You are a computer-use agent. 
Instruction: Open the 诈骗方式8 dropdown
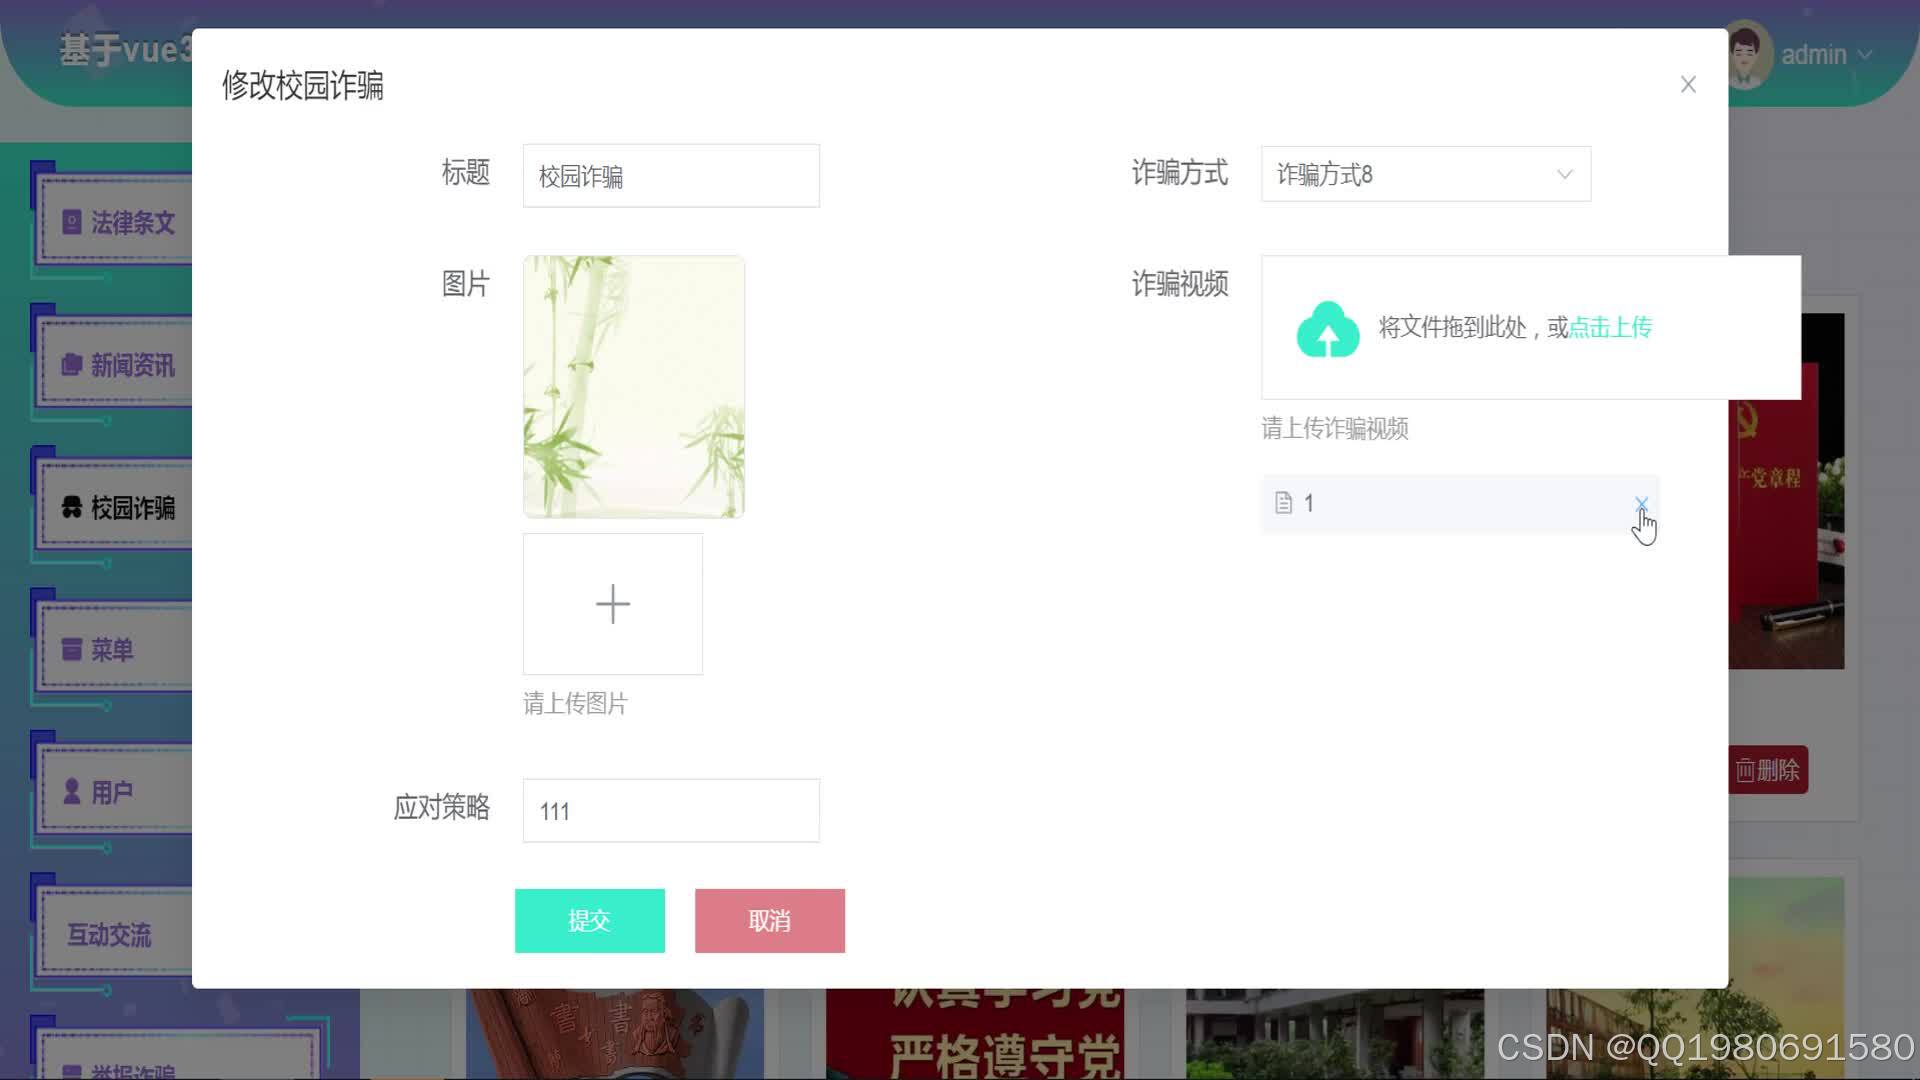pyautogui.click(x=1424, y=174)
